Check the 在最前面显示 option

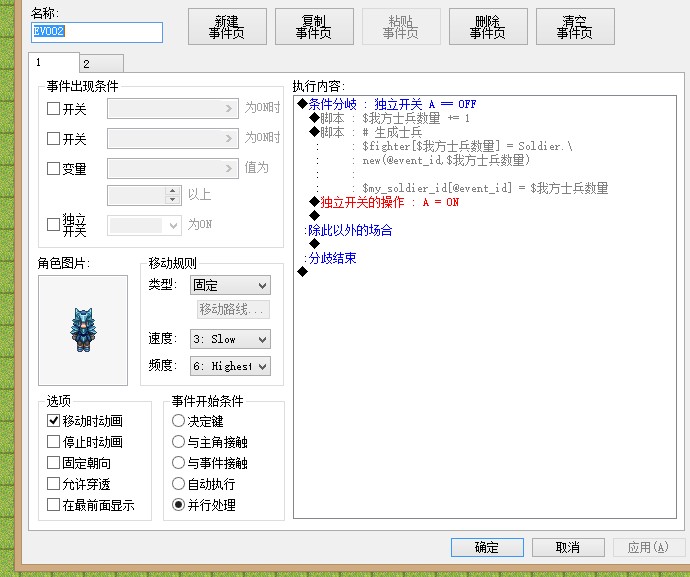click(53, 505)
